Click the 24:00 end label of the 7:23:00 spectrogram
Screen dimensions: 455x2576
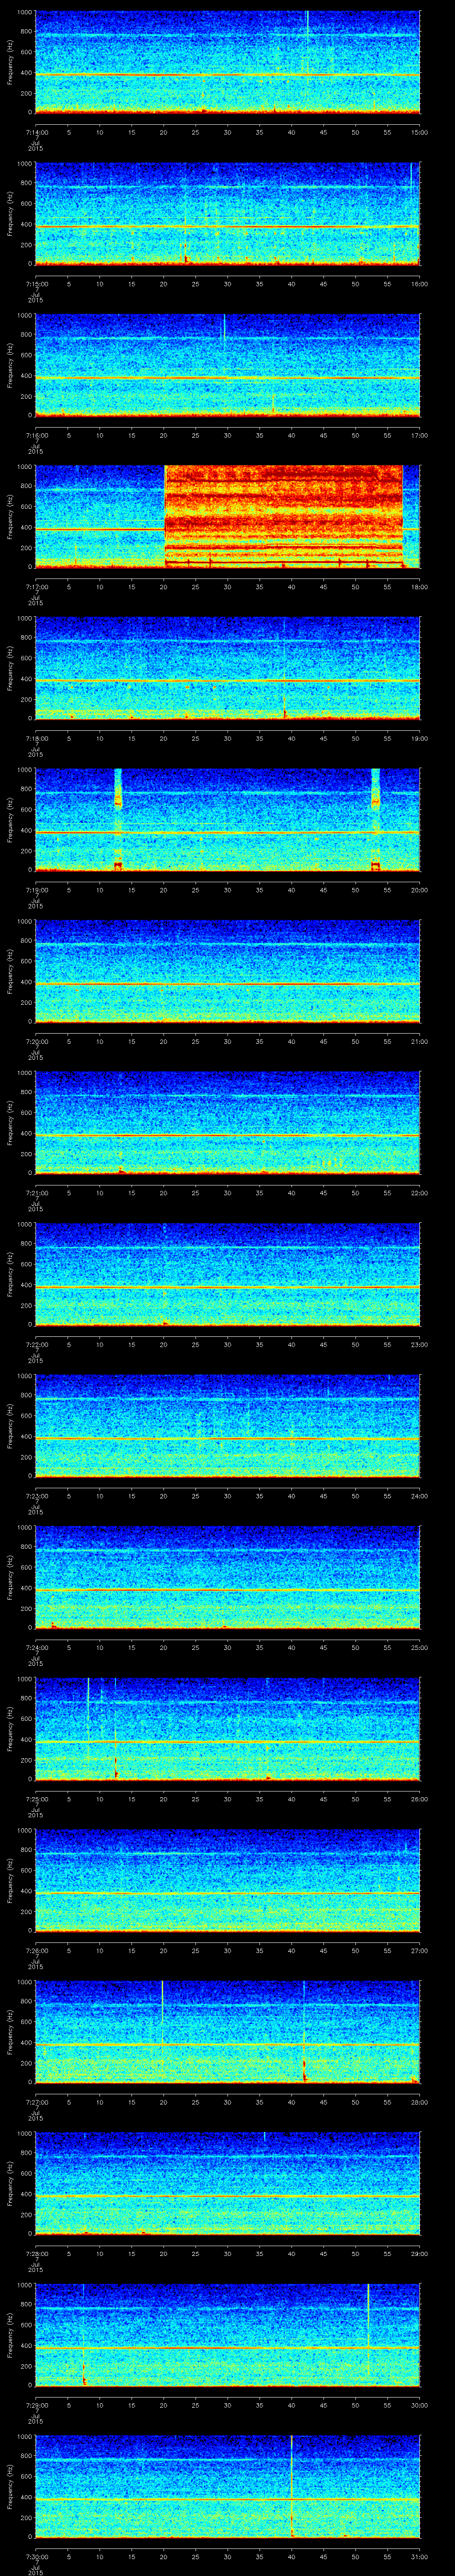pos(419,1495)
